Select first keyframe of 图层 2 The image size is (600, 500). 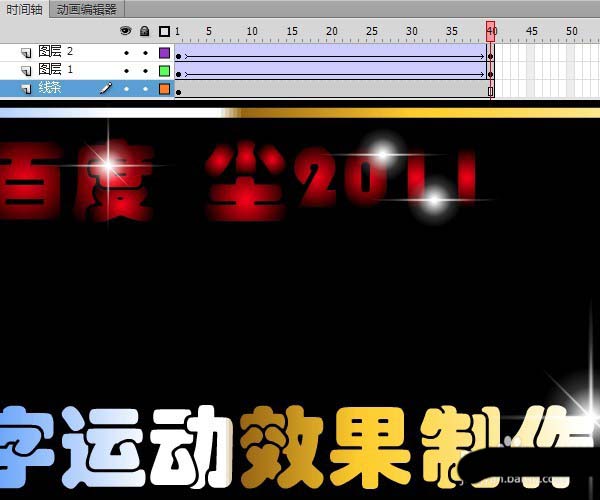pyautogui.click(x=178, y=57)
